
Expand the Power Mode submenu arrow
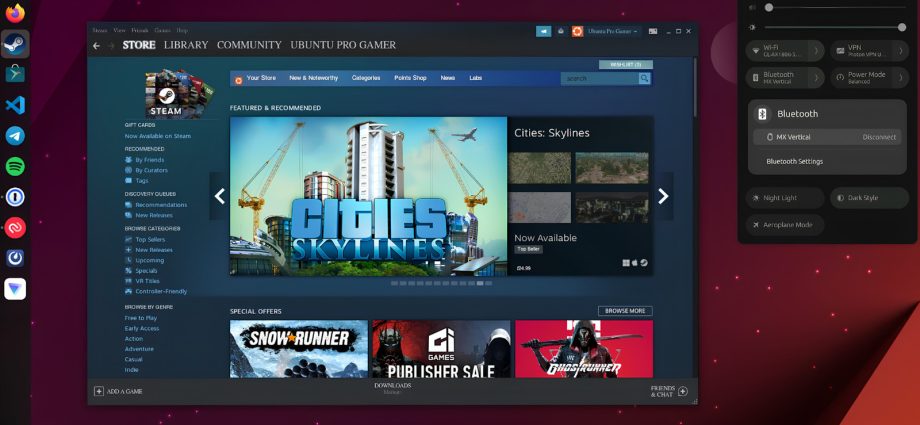click(x=901, y=77)
